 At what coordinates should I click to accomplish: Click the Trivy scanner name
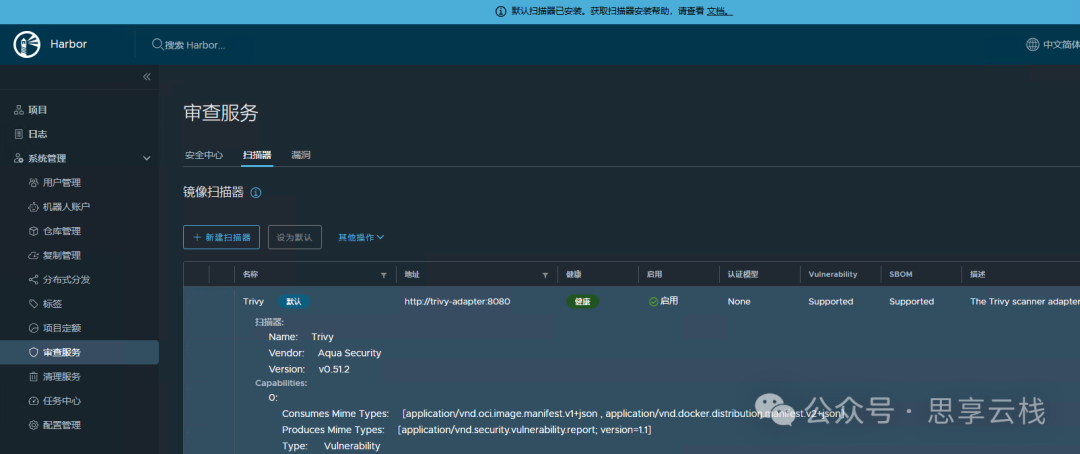coord(253,302)
